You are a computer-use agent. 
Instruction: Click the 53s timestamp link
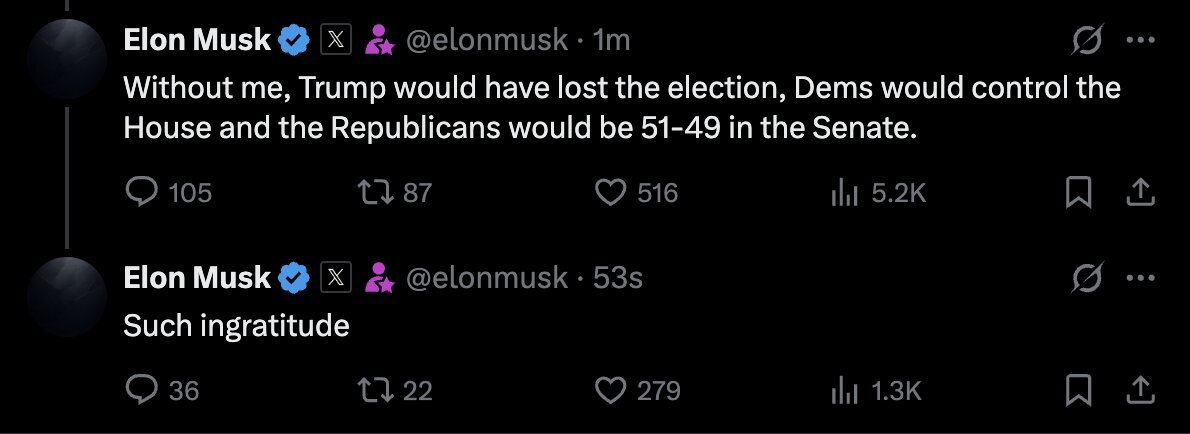coord(618,278)
